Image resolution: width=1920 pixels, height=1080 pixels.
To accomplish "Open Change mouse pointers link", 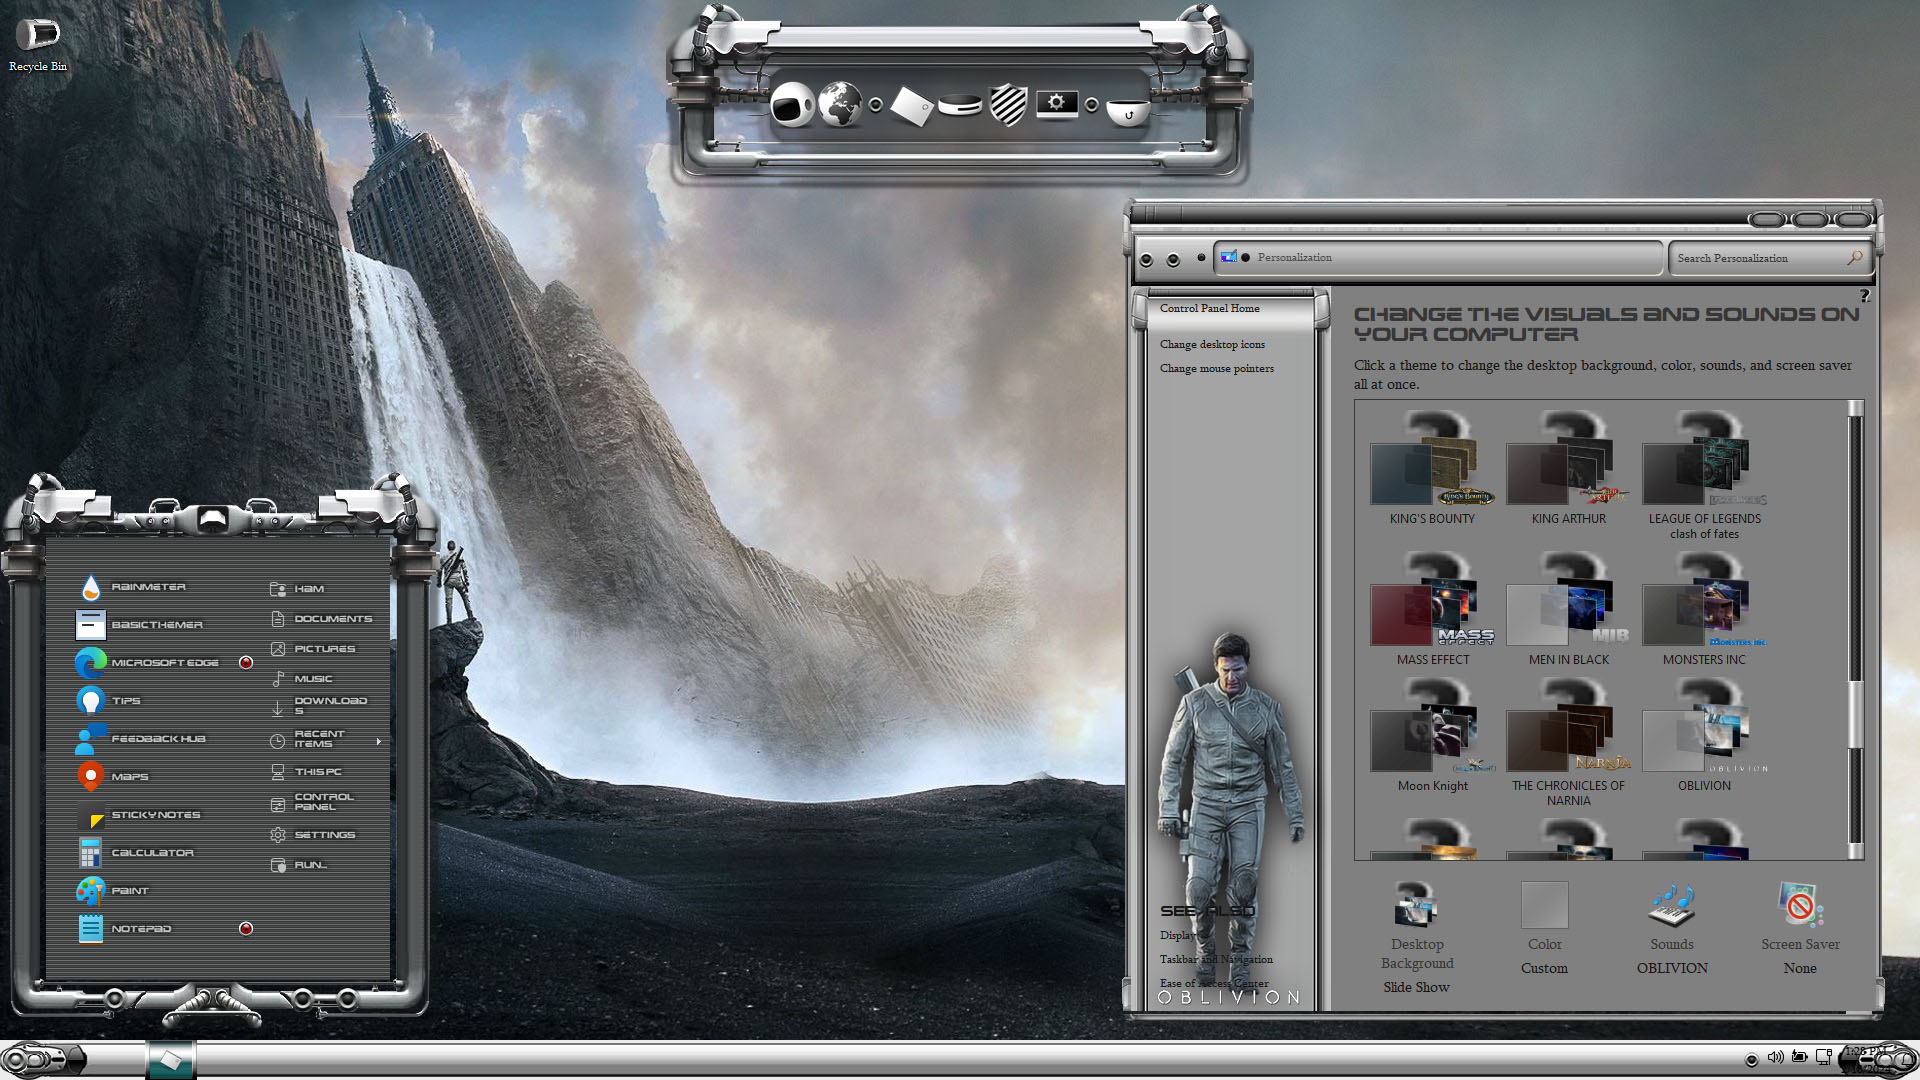I will 1216,369.
